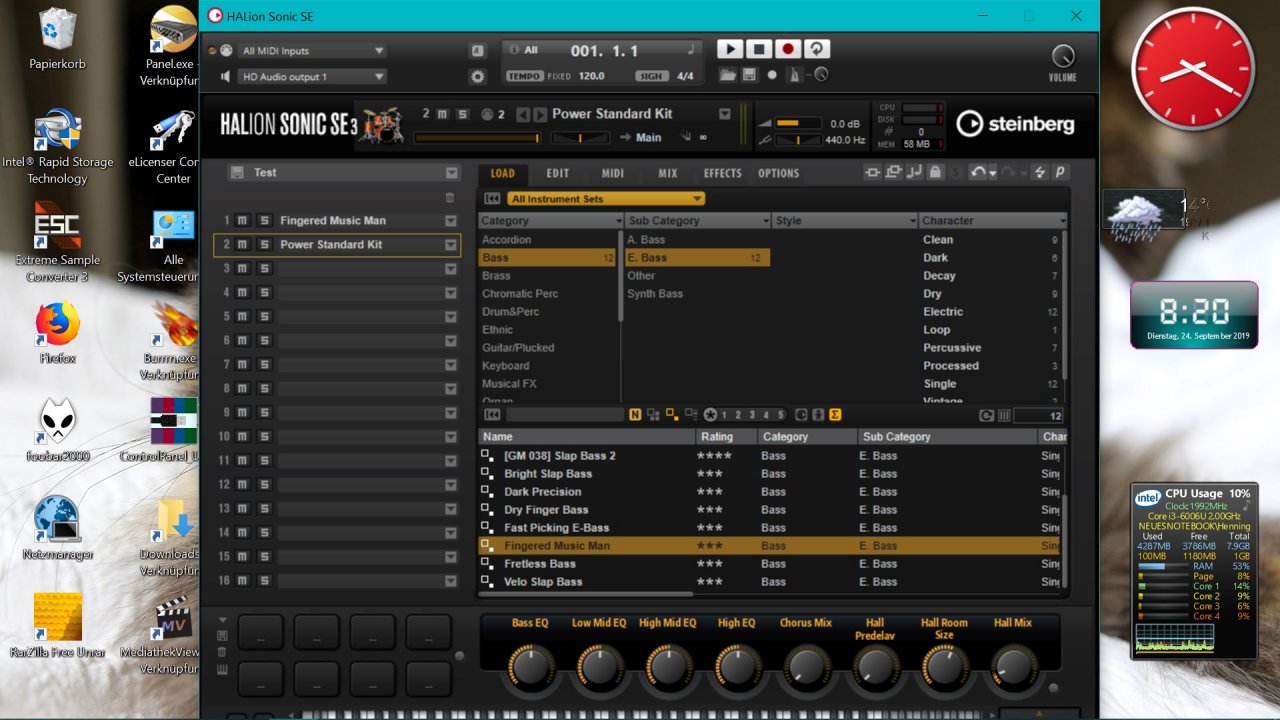
Task: Solo slot 2 Power Standard Kit
Action: (x=264, y=244)
